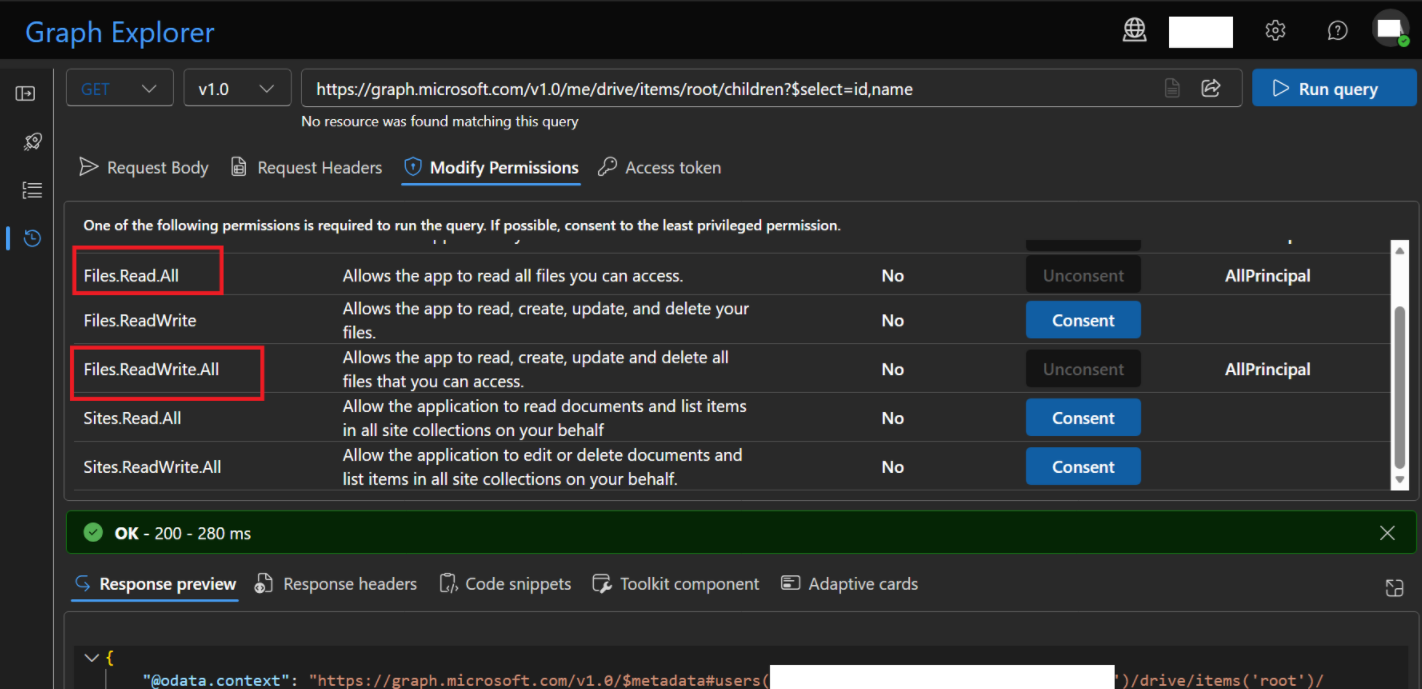Open the user profile avatar
The image size is (1422, 689).
[x=1391, y=29]
